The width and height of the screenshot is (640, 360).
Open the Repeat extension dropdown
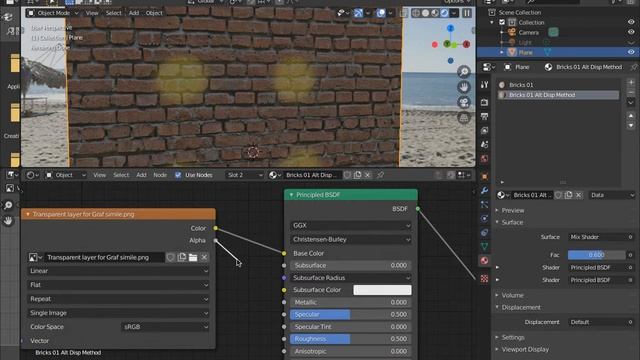(x=118, y=299)
